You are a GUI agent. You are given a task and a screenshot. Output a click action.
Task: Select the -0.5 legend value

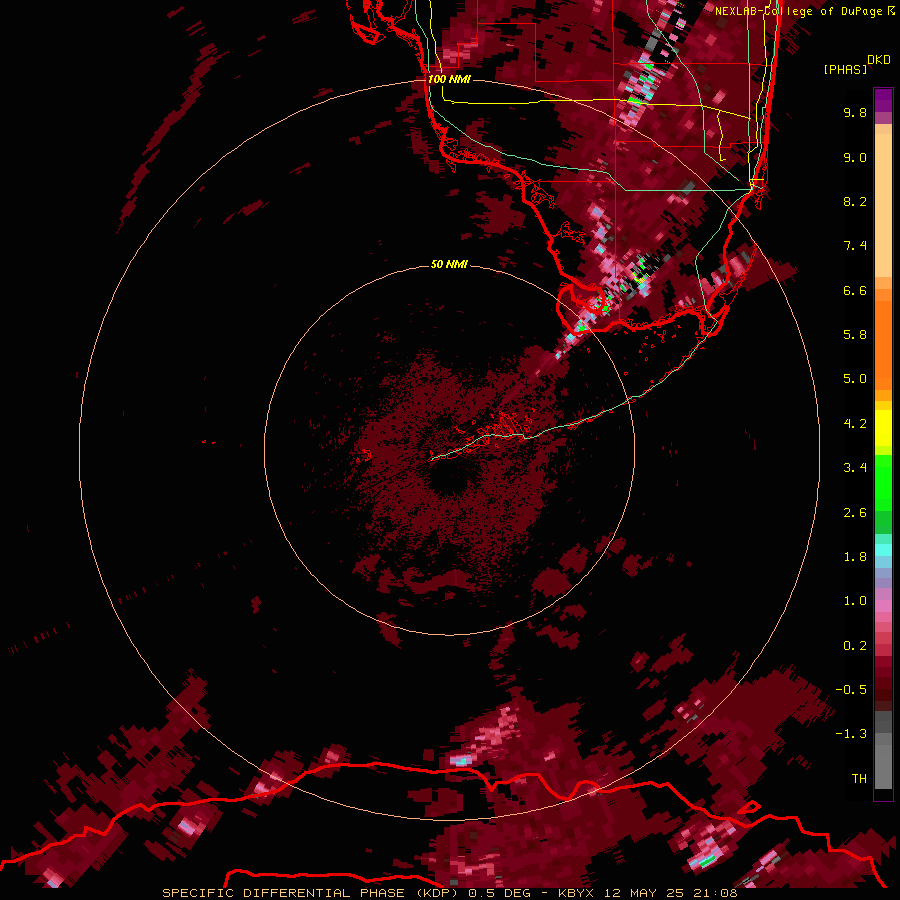point(851,690)
